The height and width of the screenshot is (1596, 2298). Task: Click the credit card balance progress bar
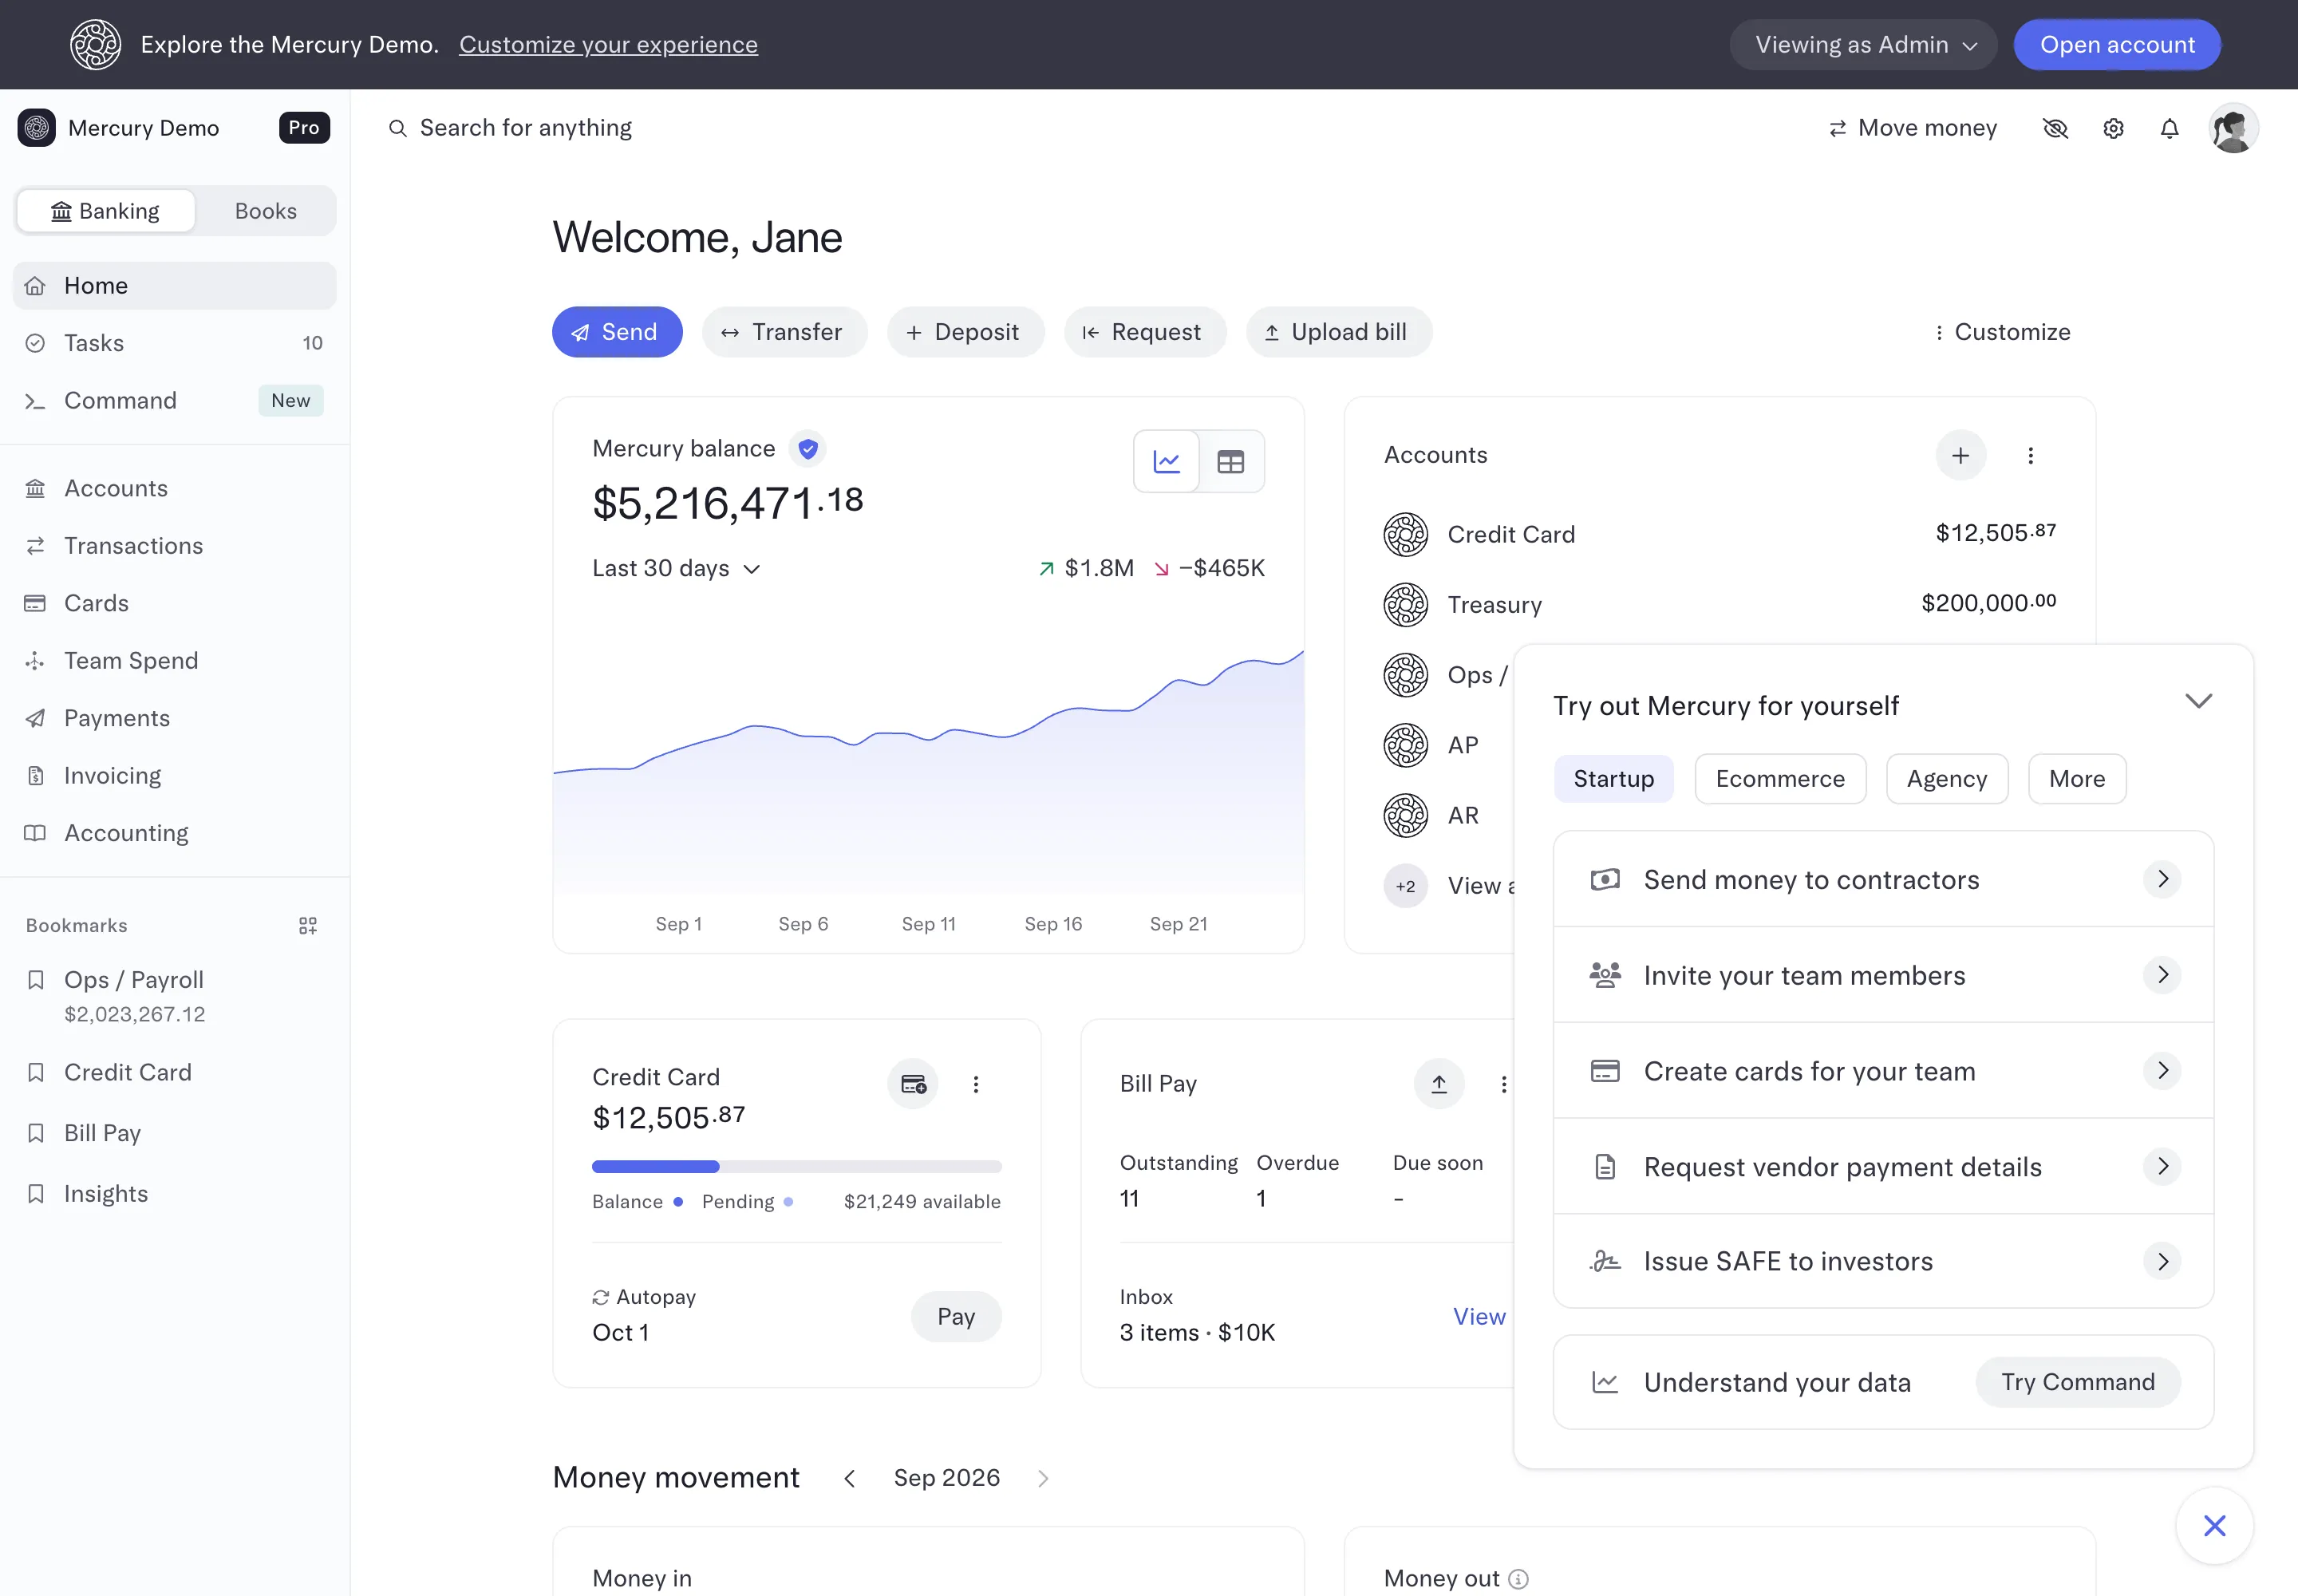pyautogui.click(x=796, y=1167)
